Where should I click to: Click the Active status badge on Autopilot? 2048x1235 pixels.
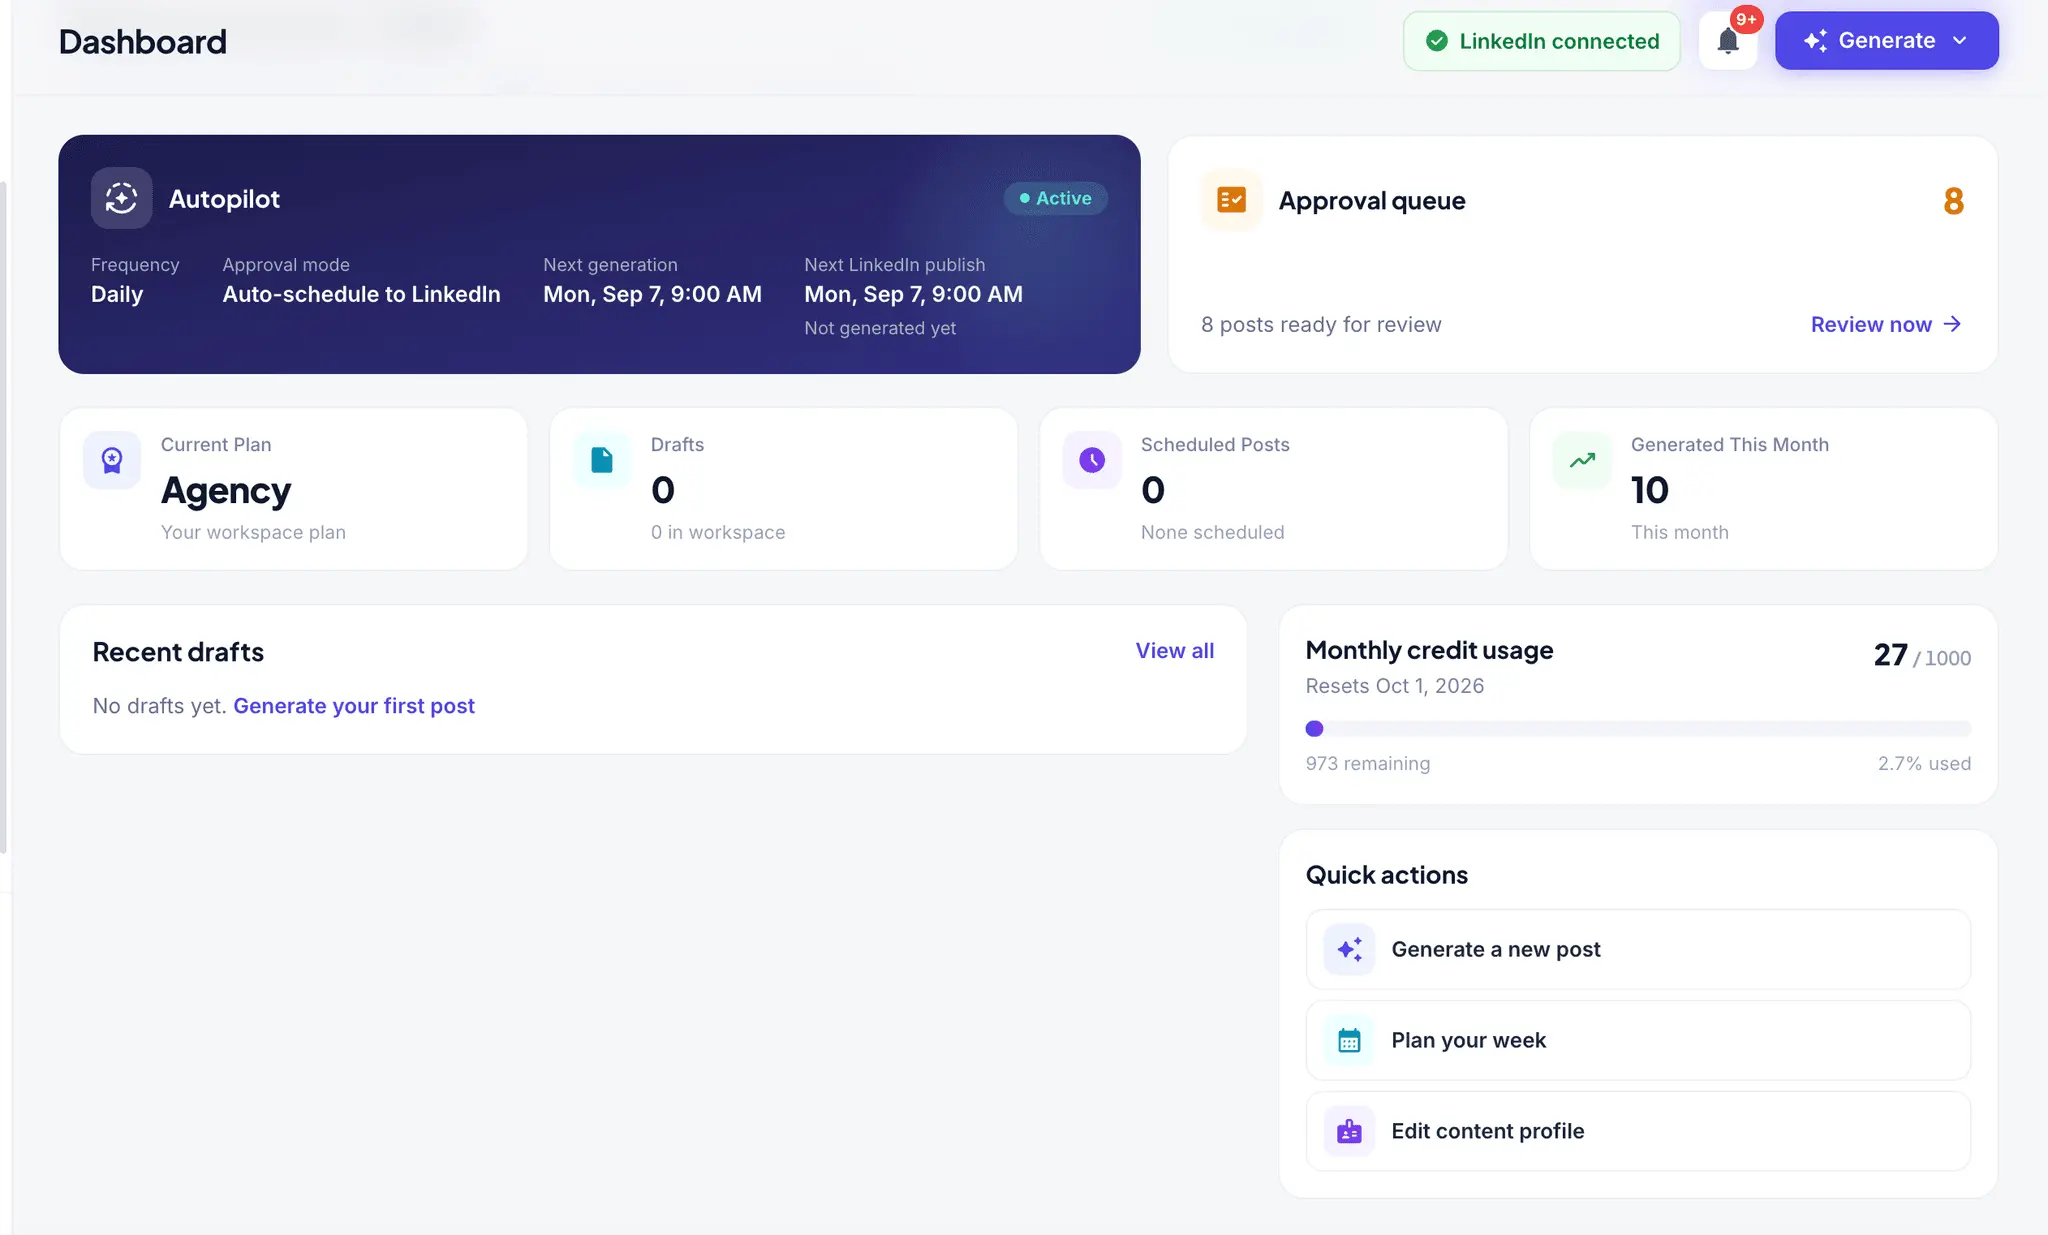[x=1055, y=198]
